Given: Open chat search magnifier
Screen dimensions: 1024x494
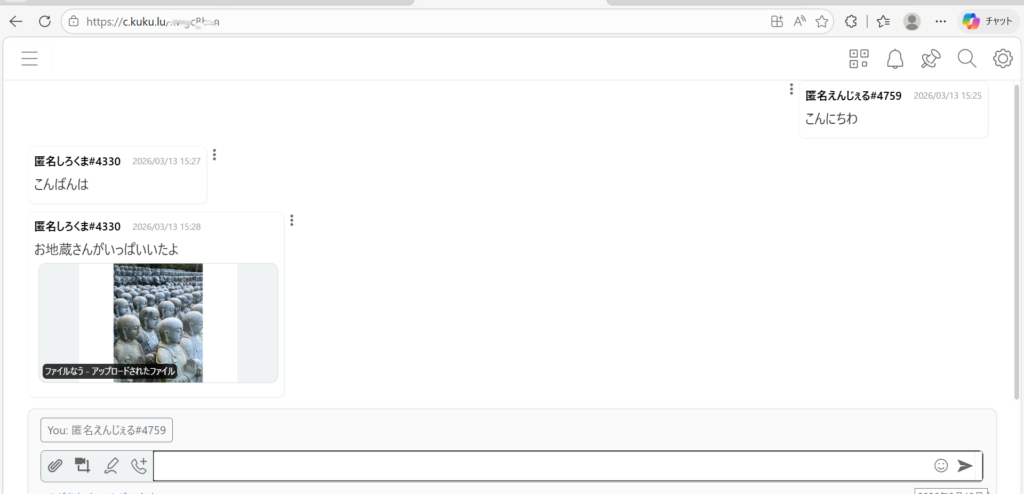Looking at the screenshot, I should click(x=967, y=59).
